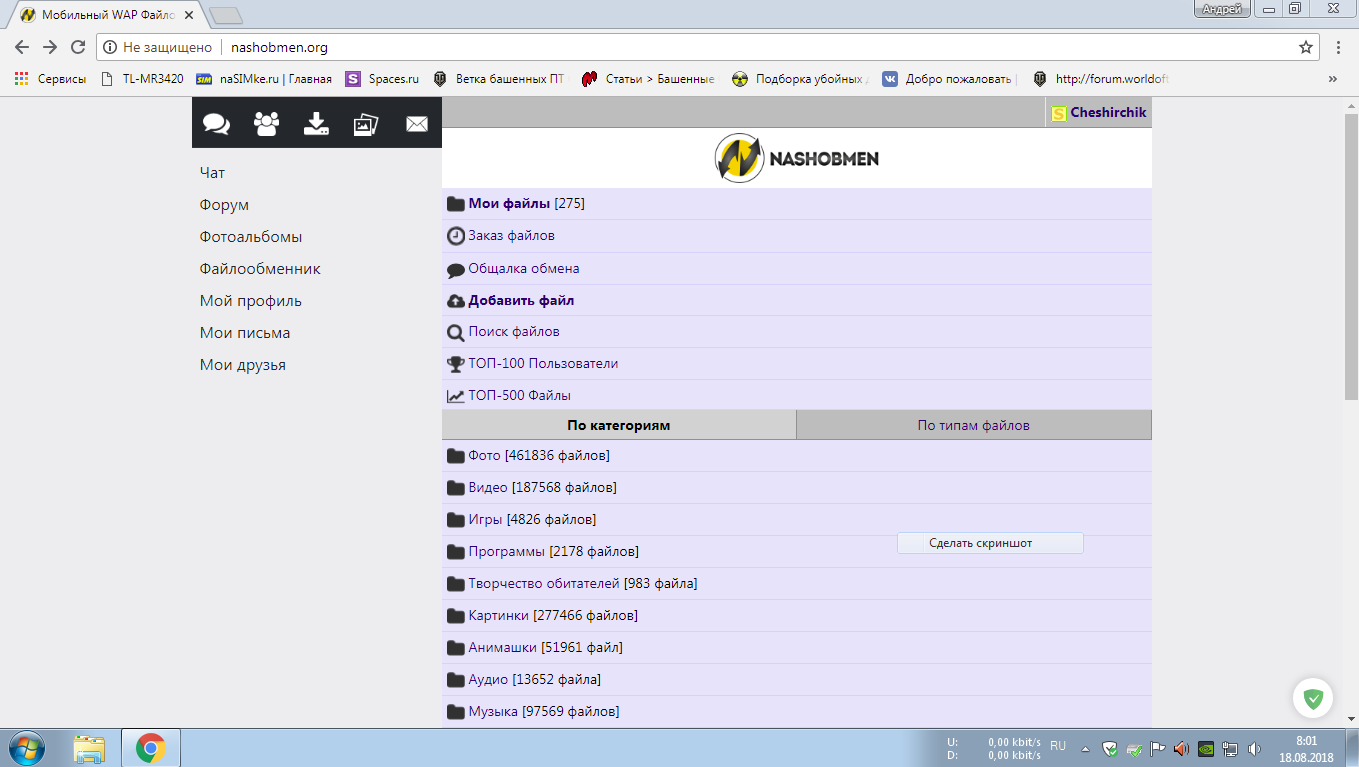This screenshot has height=767, width=1359.
Task: Show hidden system tray icons arrow
Action: (1085, 748)
